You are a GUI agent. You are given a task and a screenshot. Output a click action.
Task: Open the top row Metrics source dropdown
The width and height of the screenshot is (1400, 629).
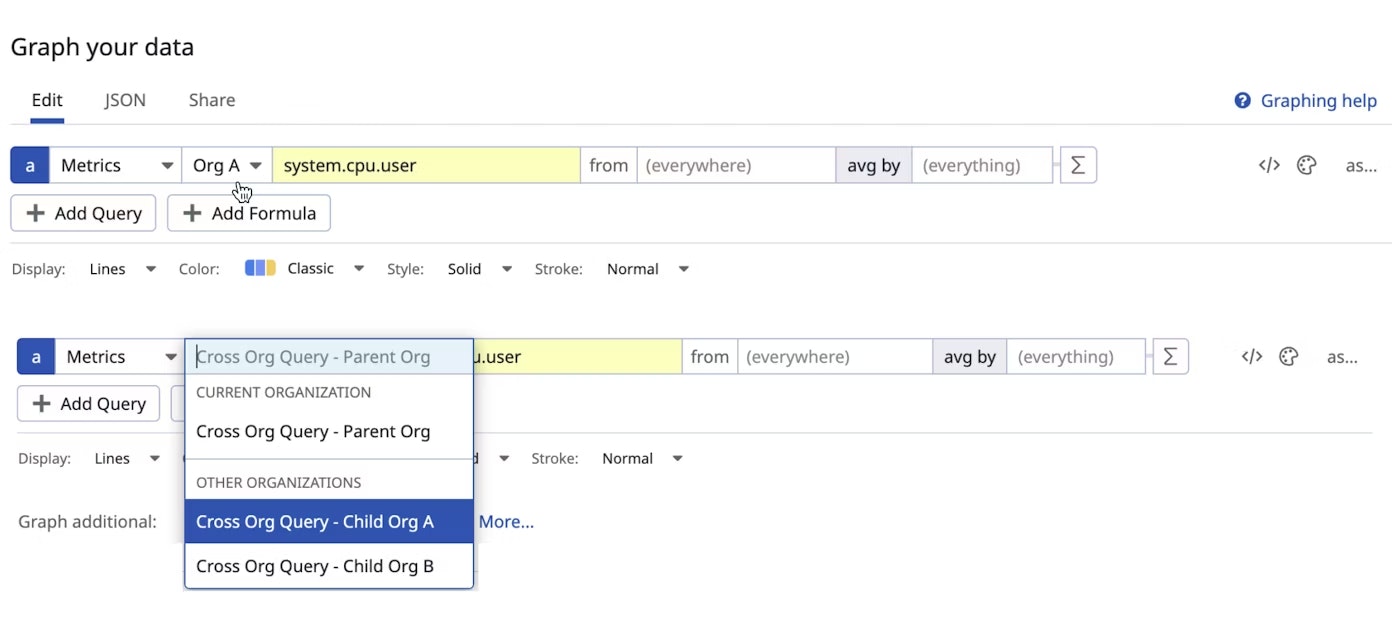click(115, 166)
